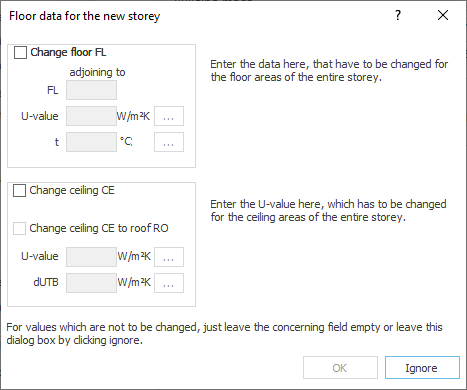Click the temperature t input field
The width and height of the screenshot is (467, 390).
click(91, 142)
